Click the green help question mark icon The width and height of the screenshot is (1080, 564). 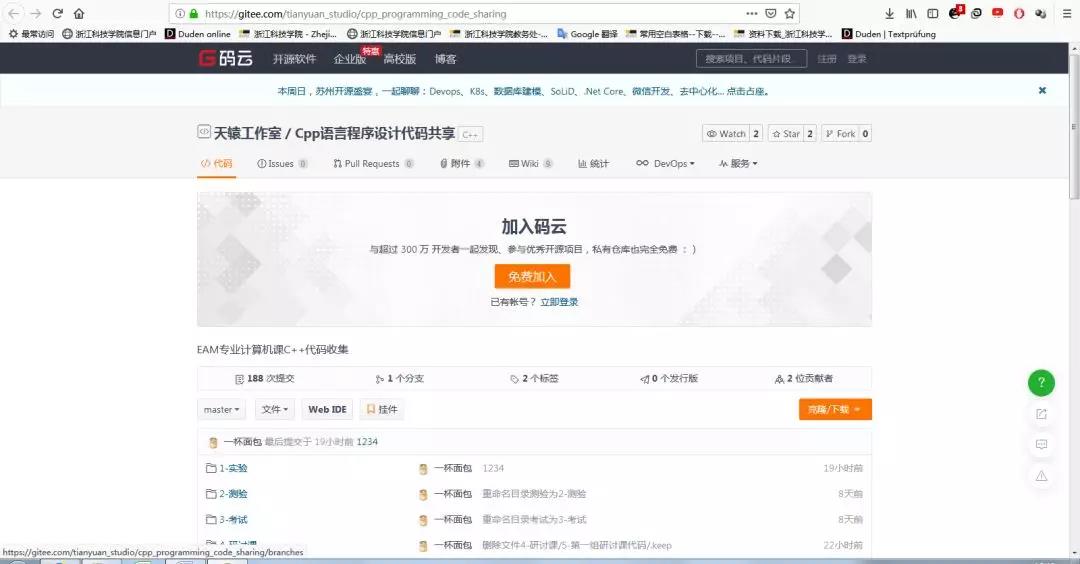tap(1041, 382)
